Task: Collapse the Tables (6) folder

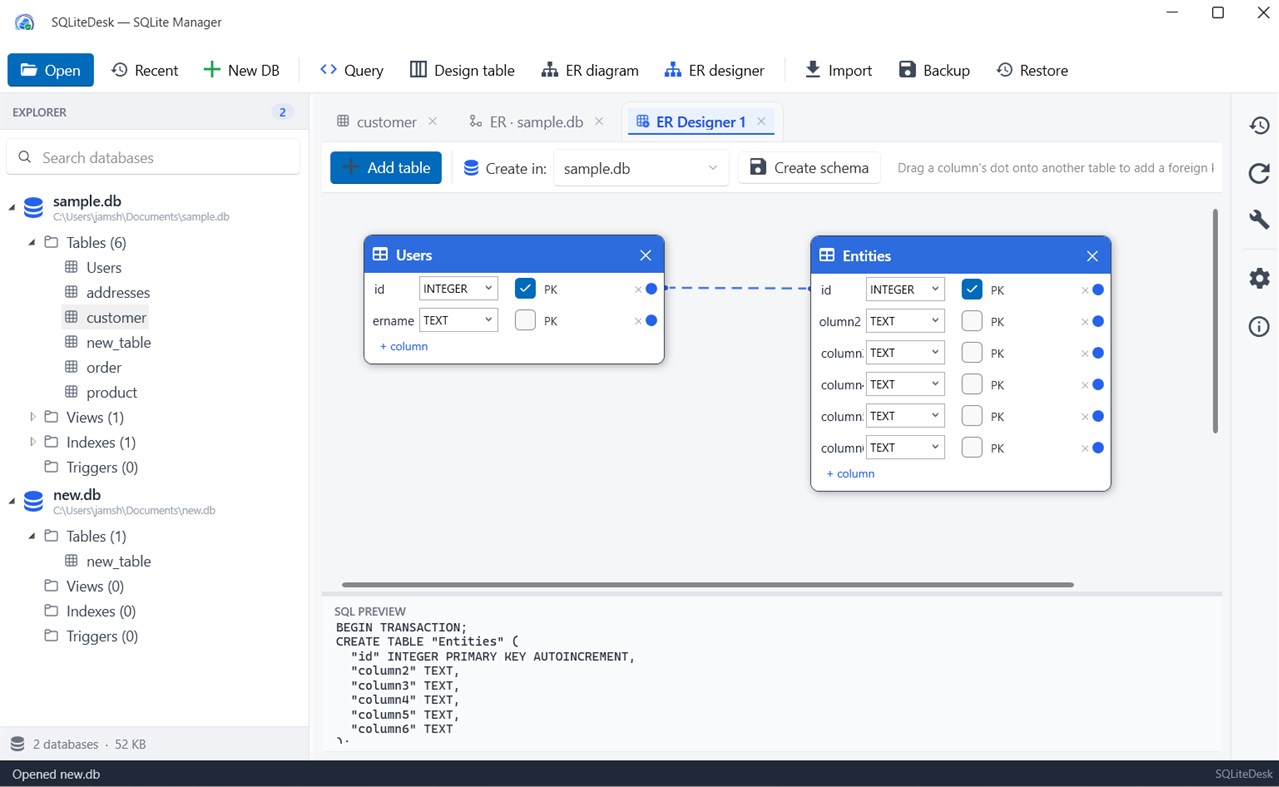Action: coord(32,242)
